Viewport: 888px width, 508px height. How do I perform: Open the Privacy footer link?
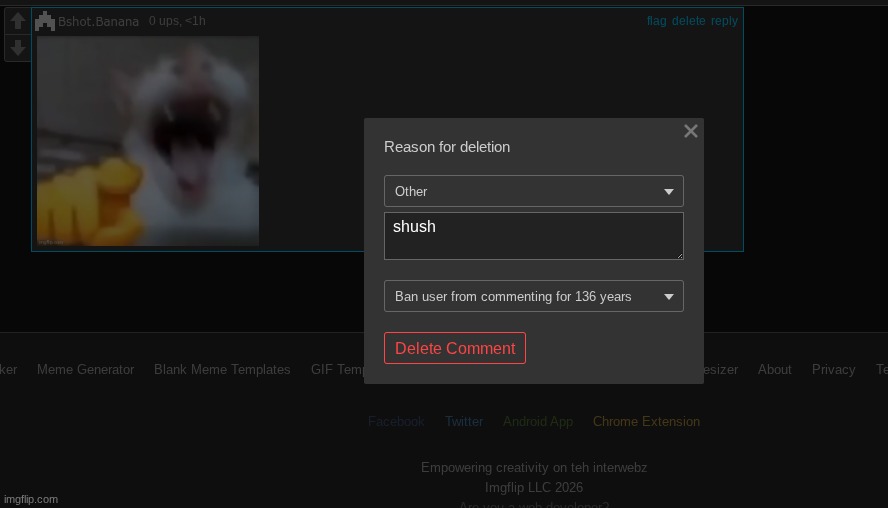(x=833, y=369)
